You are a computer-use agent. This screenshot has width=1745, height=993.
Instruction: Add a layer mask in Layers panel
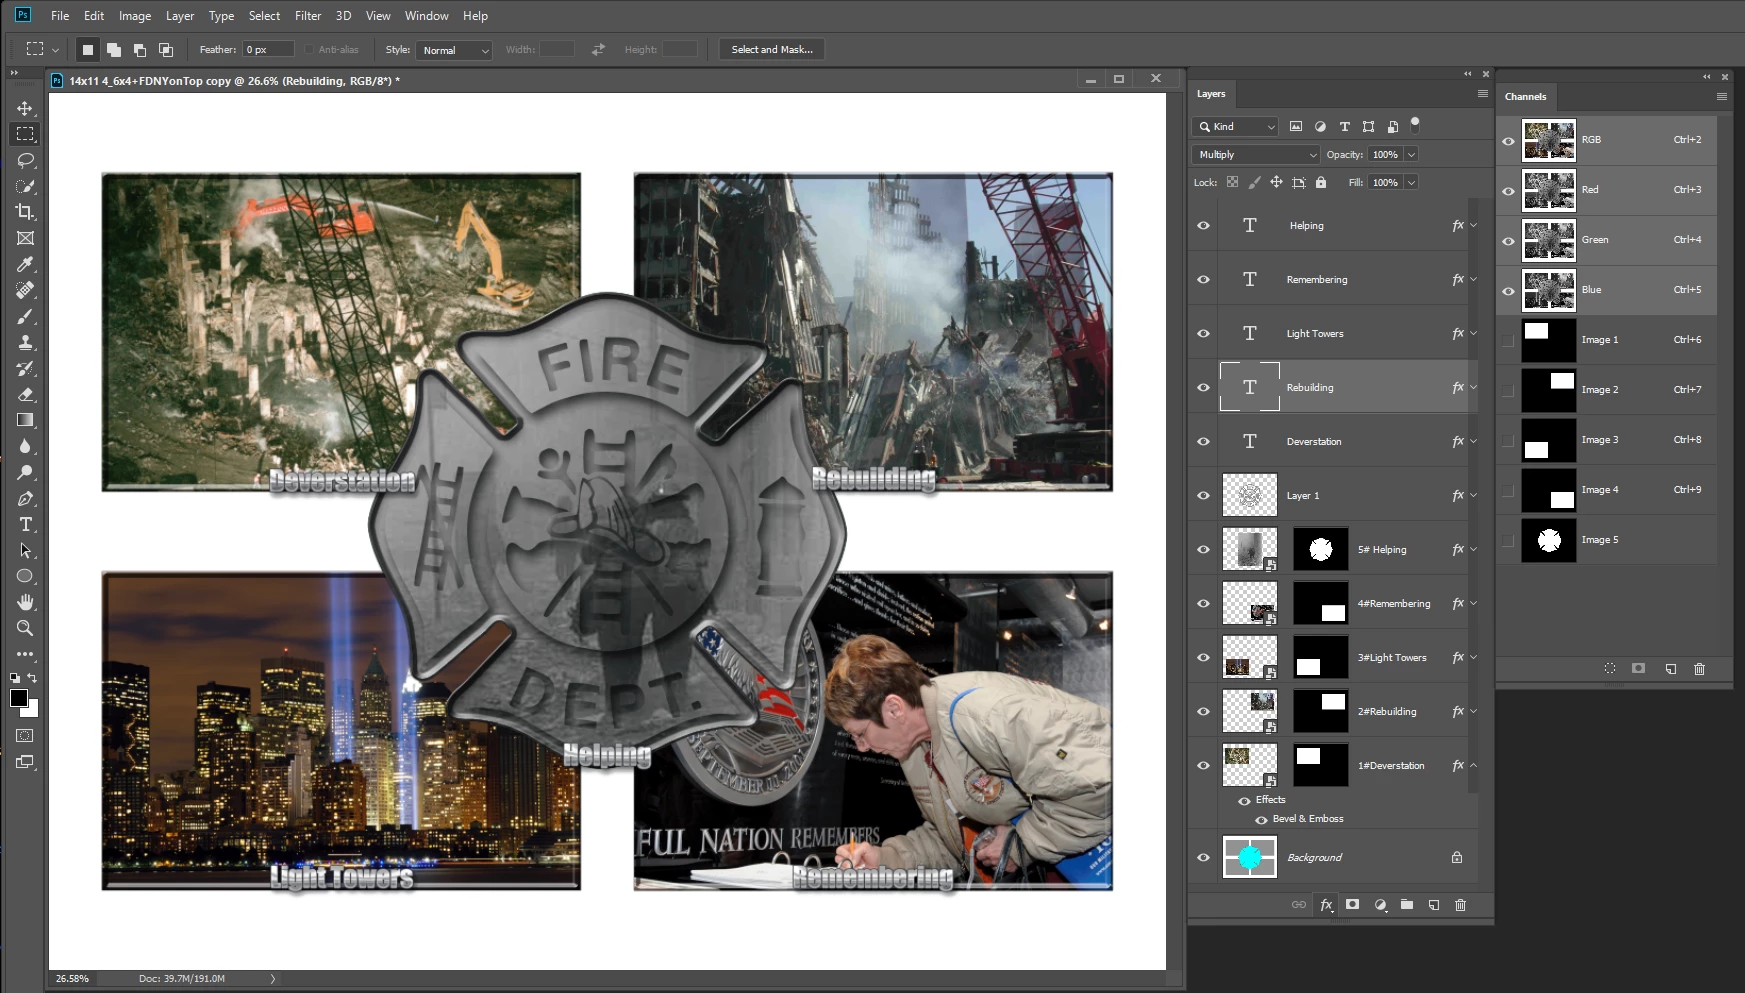[1353, 905]
